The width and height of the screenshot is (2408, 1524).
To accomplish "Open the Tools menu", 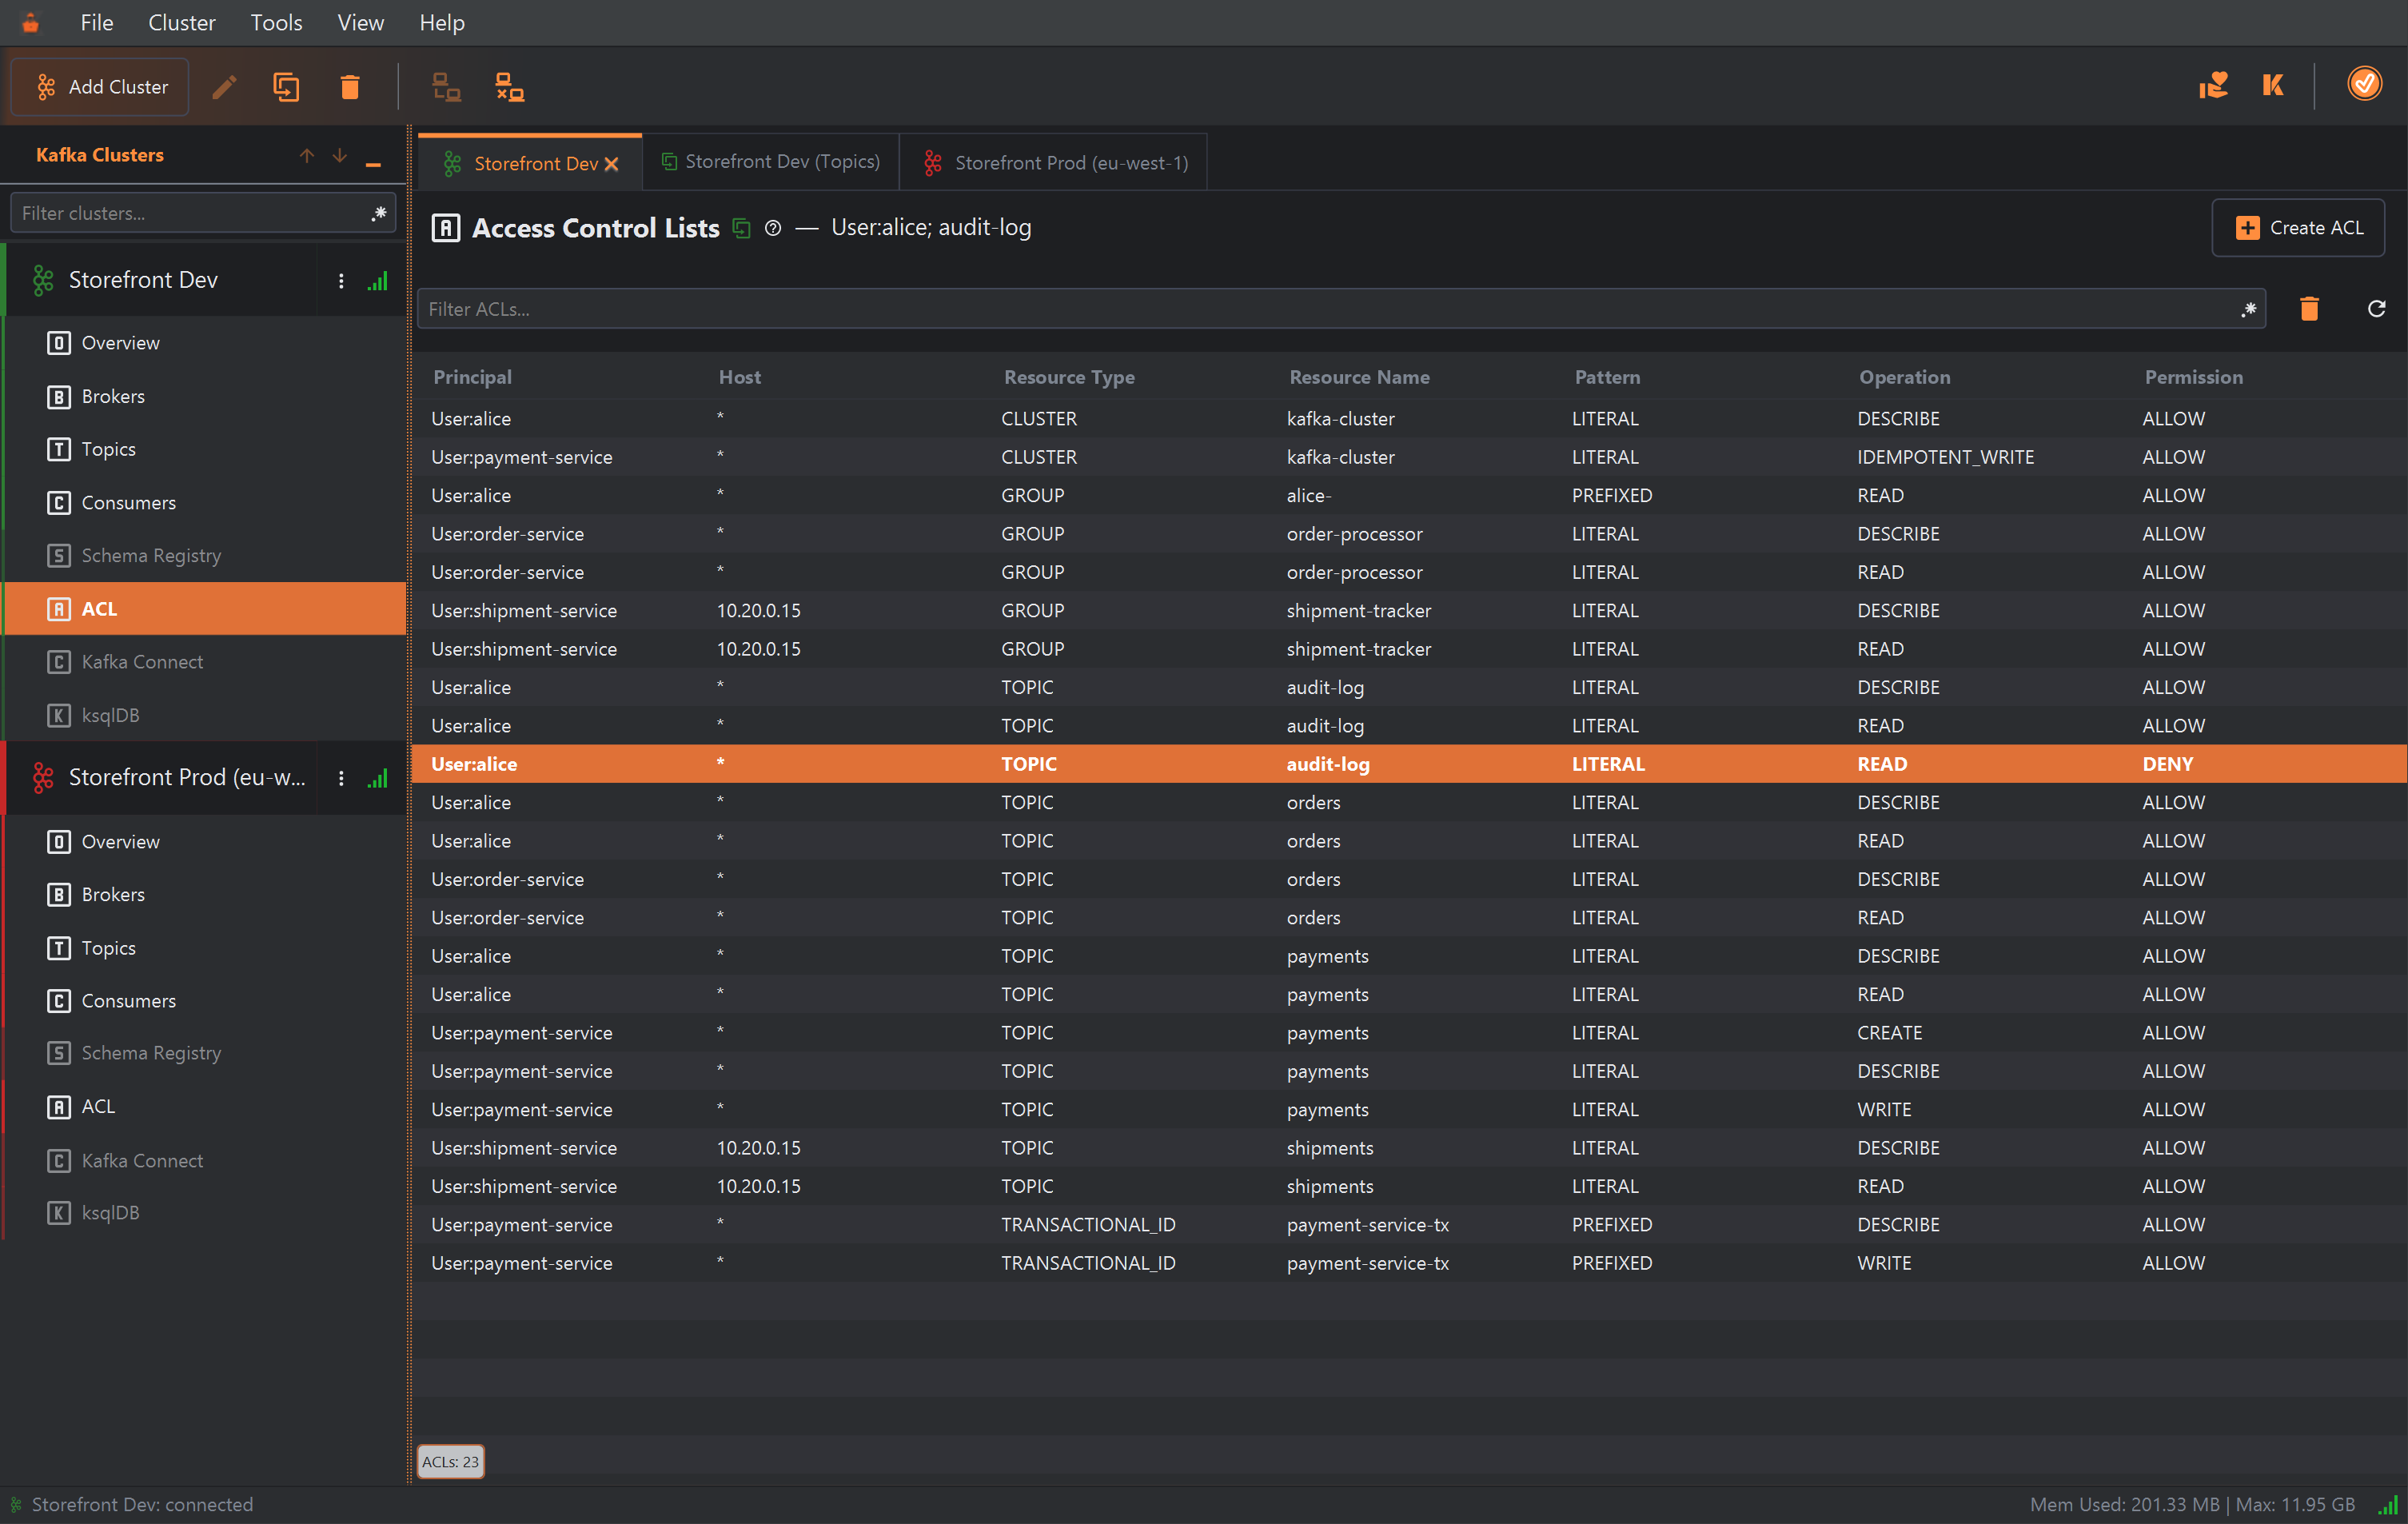I will coord(276,22).
